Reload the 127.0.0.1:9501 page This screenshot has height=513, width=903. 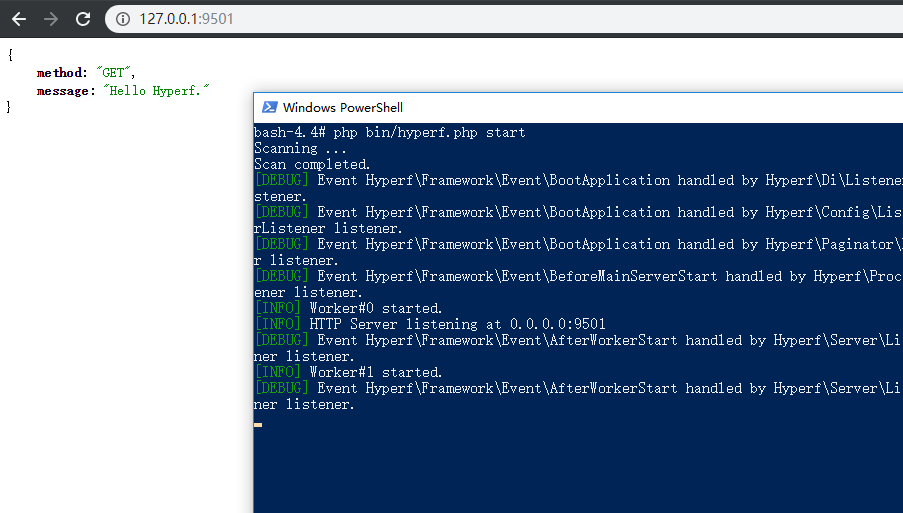click(83, 19)
